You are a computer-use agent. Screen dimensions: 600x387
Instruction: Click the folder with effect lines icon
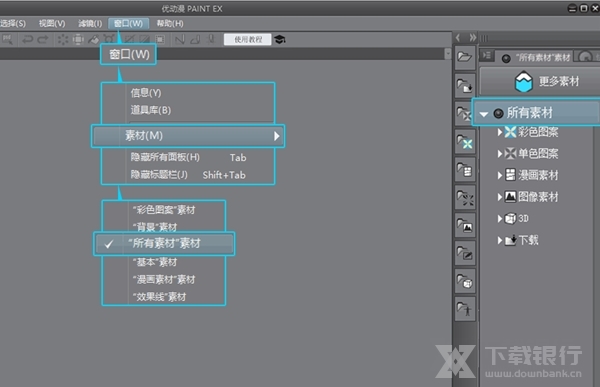[465, 197]
